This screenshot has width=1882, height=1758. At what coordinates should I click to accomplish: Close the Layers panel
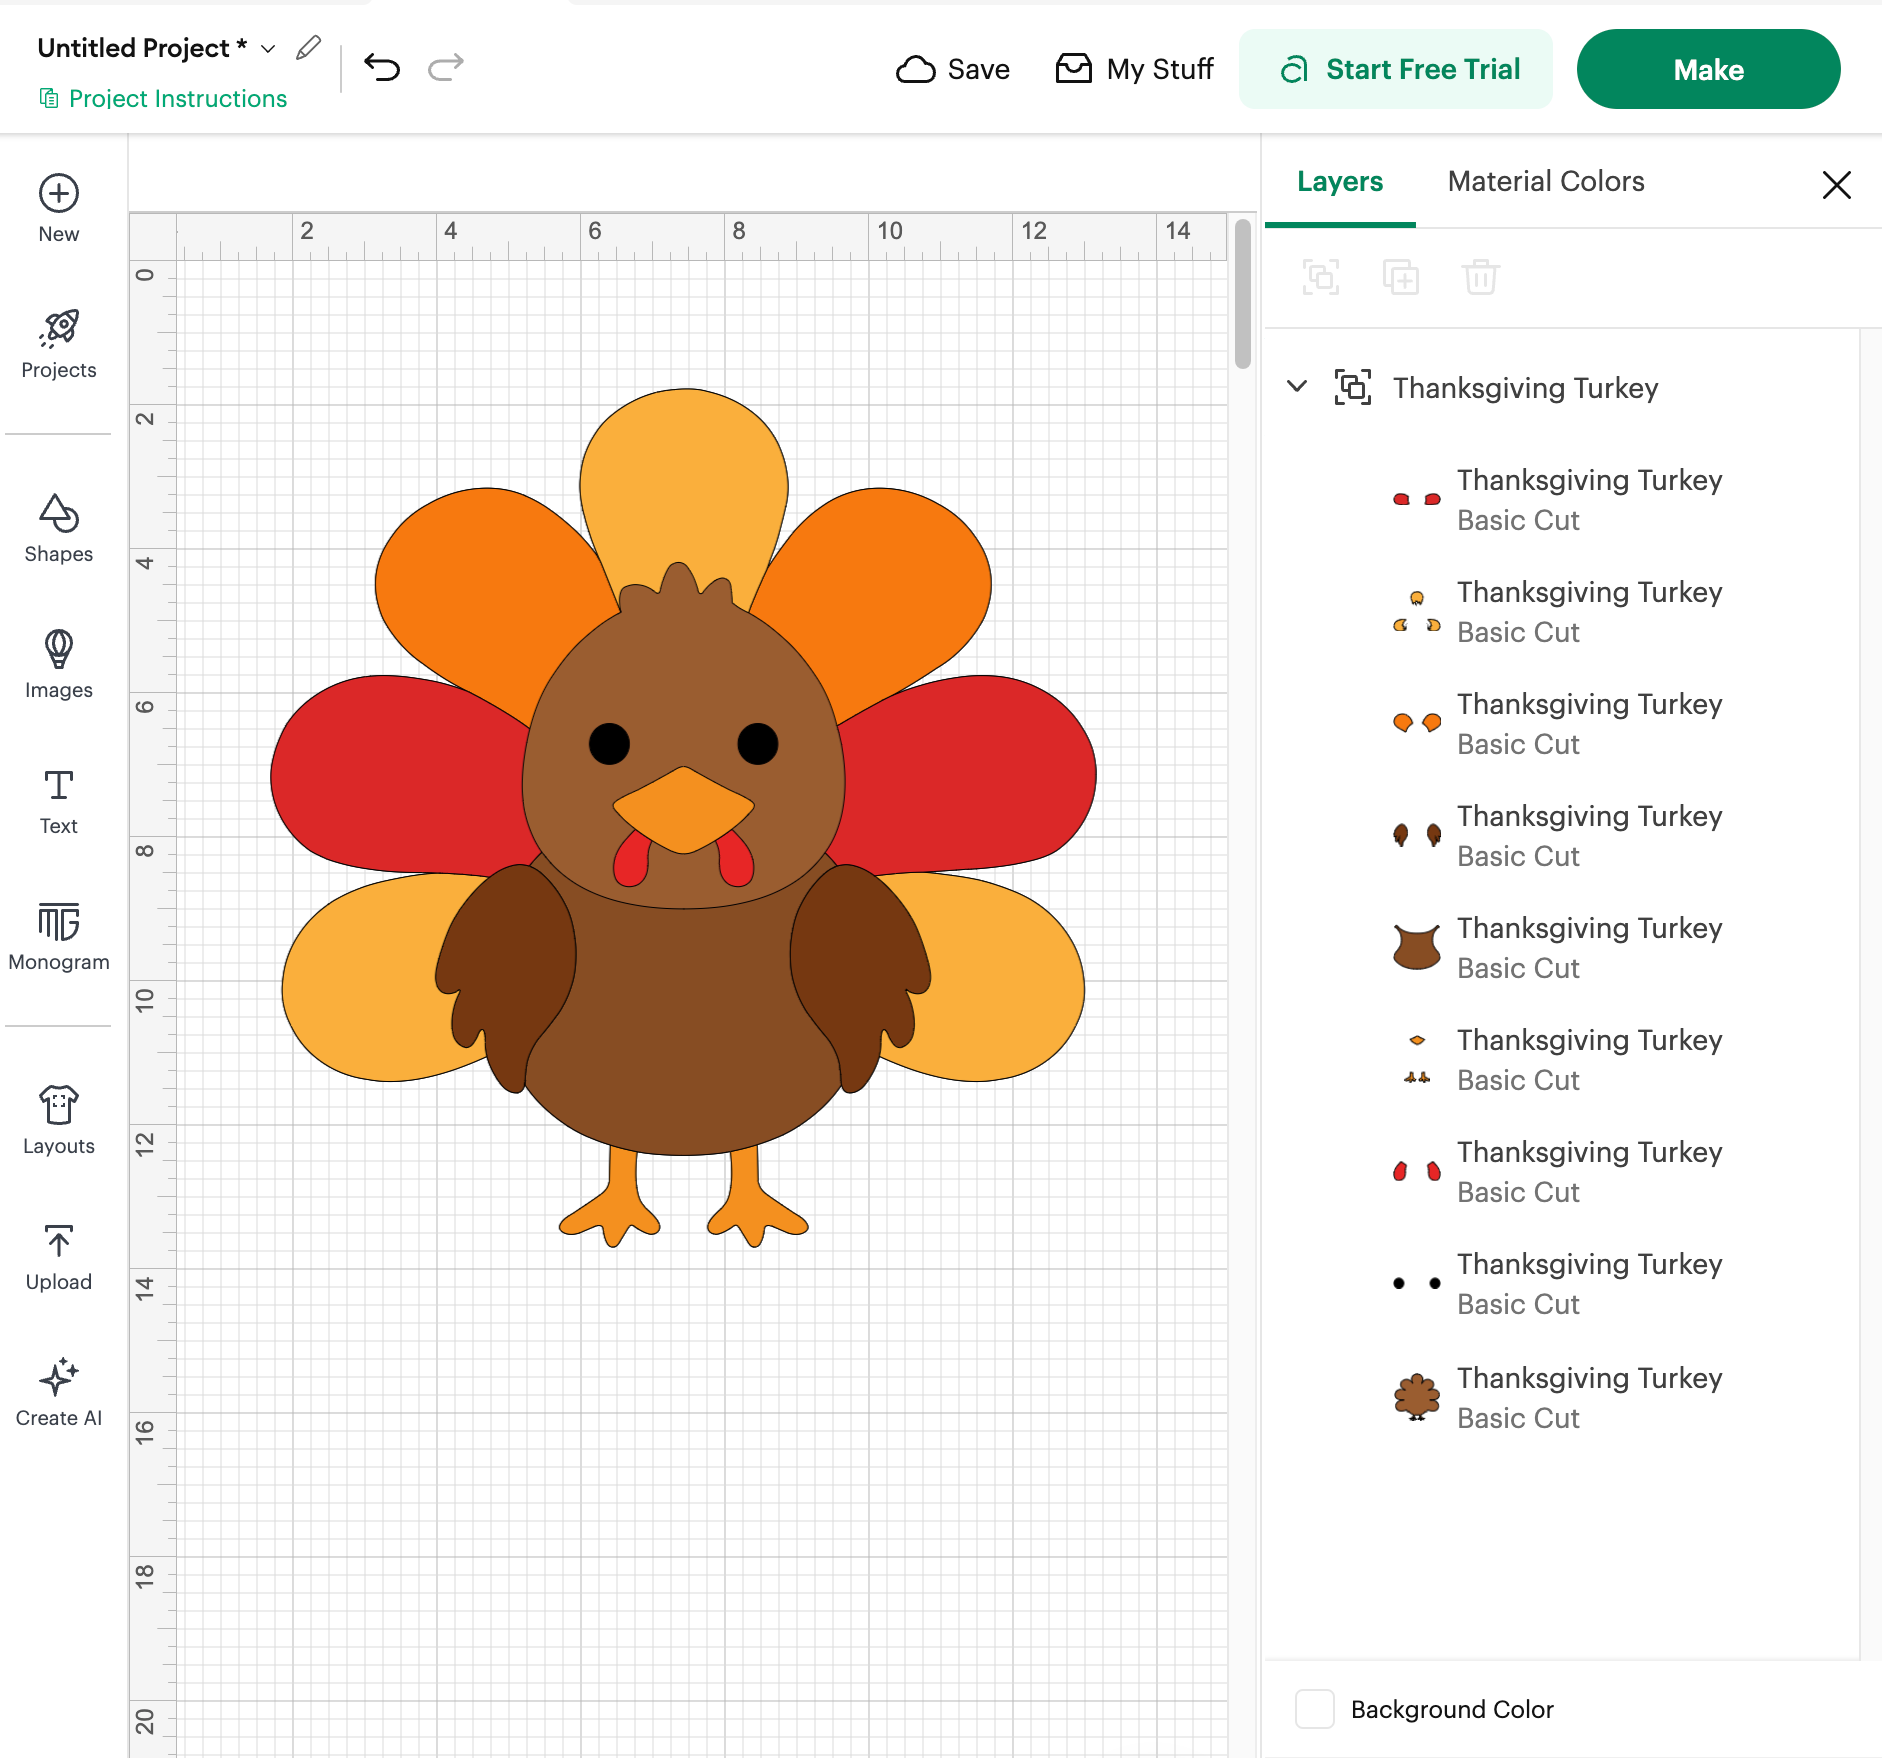[1837, 184]
